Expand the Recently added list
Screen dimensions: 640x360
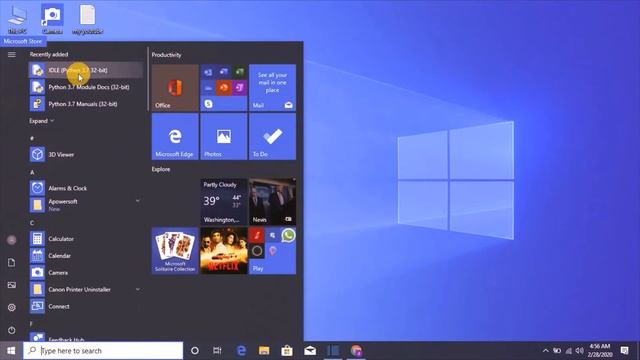click(41, 121)
